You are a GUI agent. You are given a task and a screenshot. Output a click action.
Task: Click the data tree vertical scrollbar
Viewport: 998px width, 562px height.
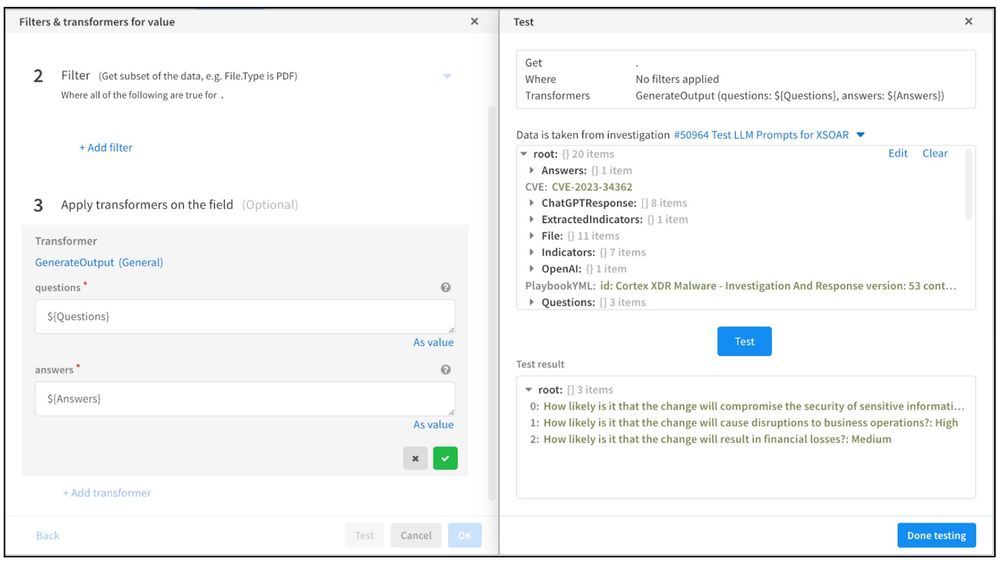coord(967,185)
